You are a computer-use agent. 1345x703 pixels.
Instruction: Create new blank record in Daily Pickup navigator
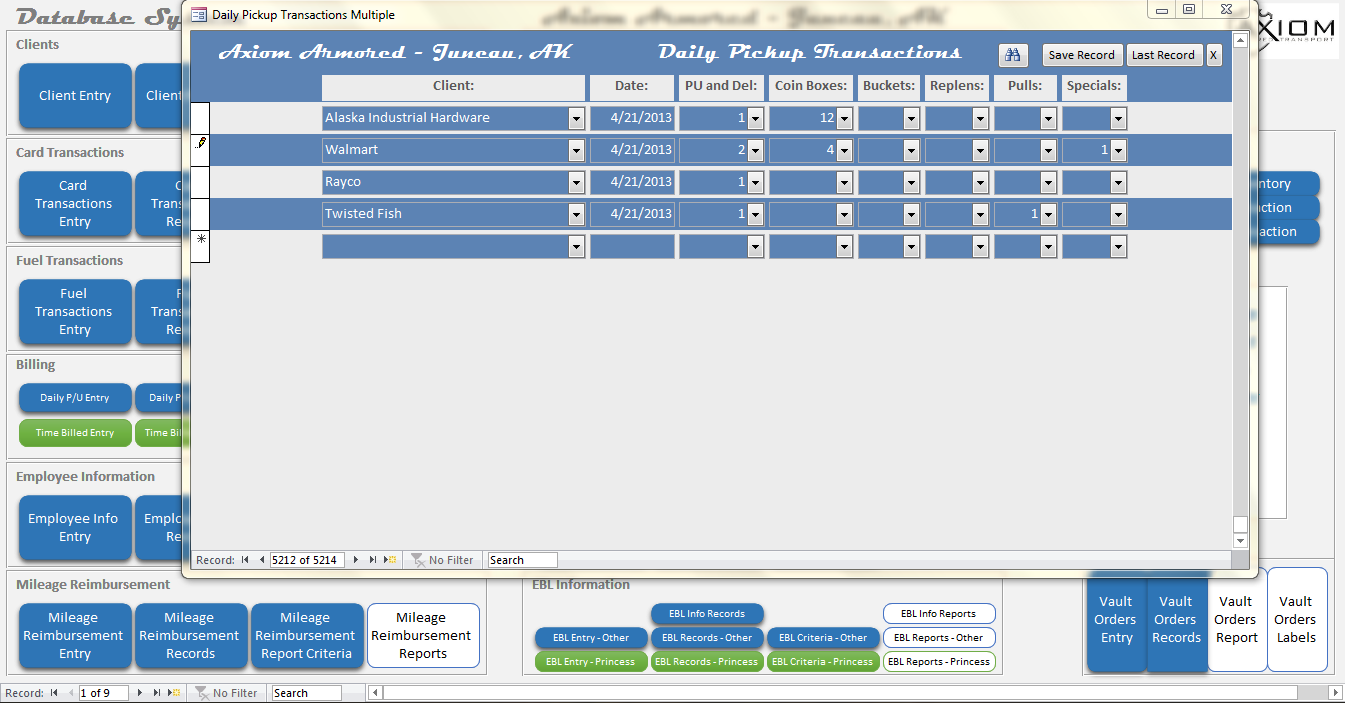point(390,560)
